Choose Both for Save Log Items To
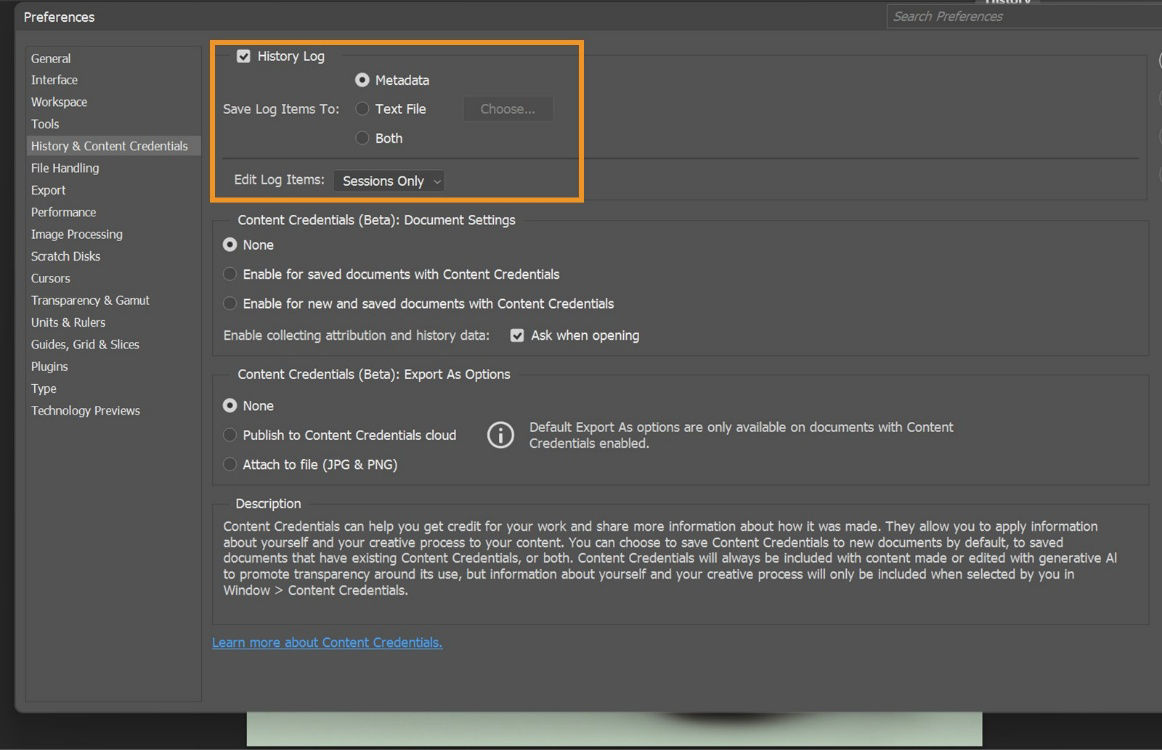 click(361, 138)
